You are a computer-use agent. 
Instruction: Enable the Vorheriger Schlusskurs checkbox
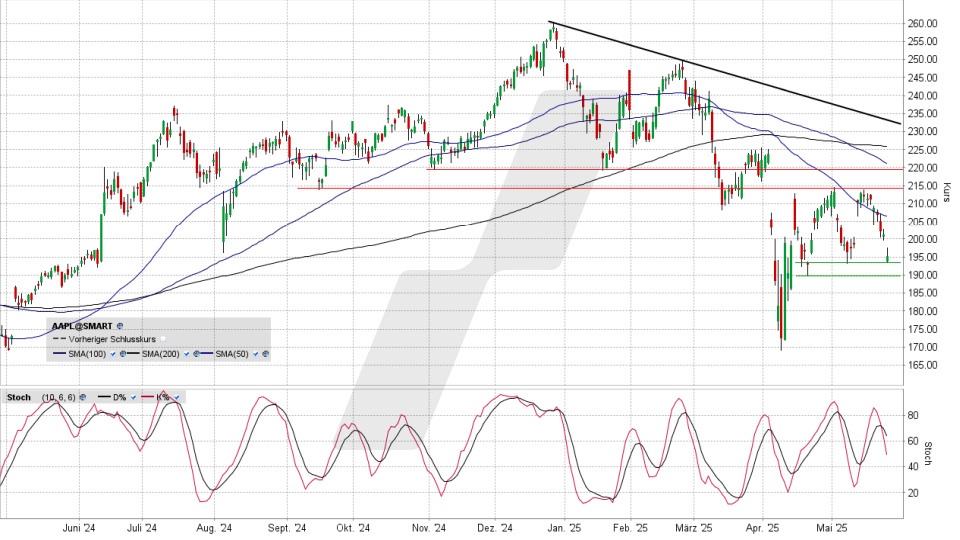[163, 339]
